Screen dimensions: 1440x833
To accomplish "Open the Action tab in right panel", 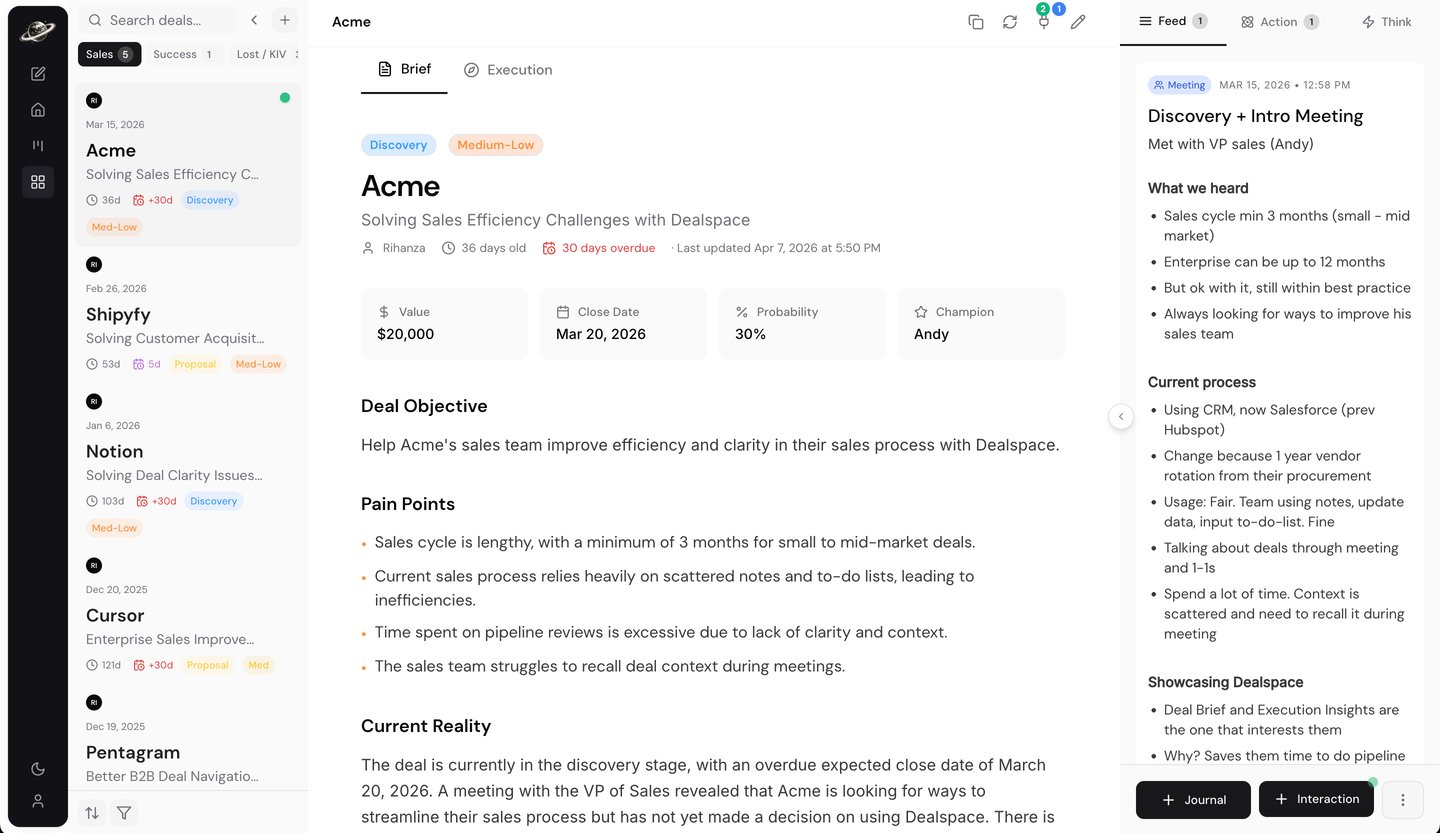I will [x=1279, y=22].
